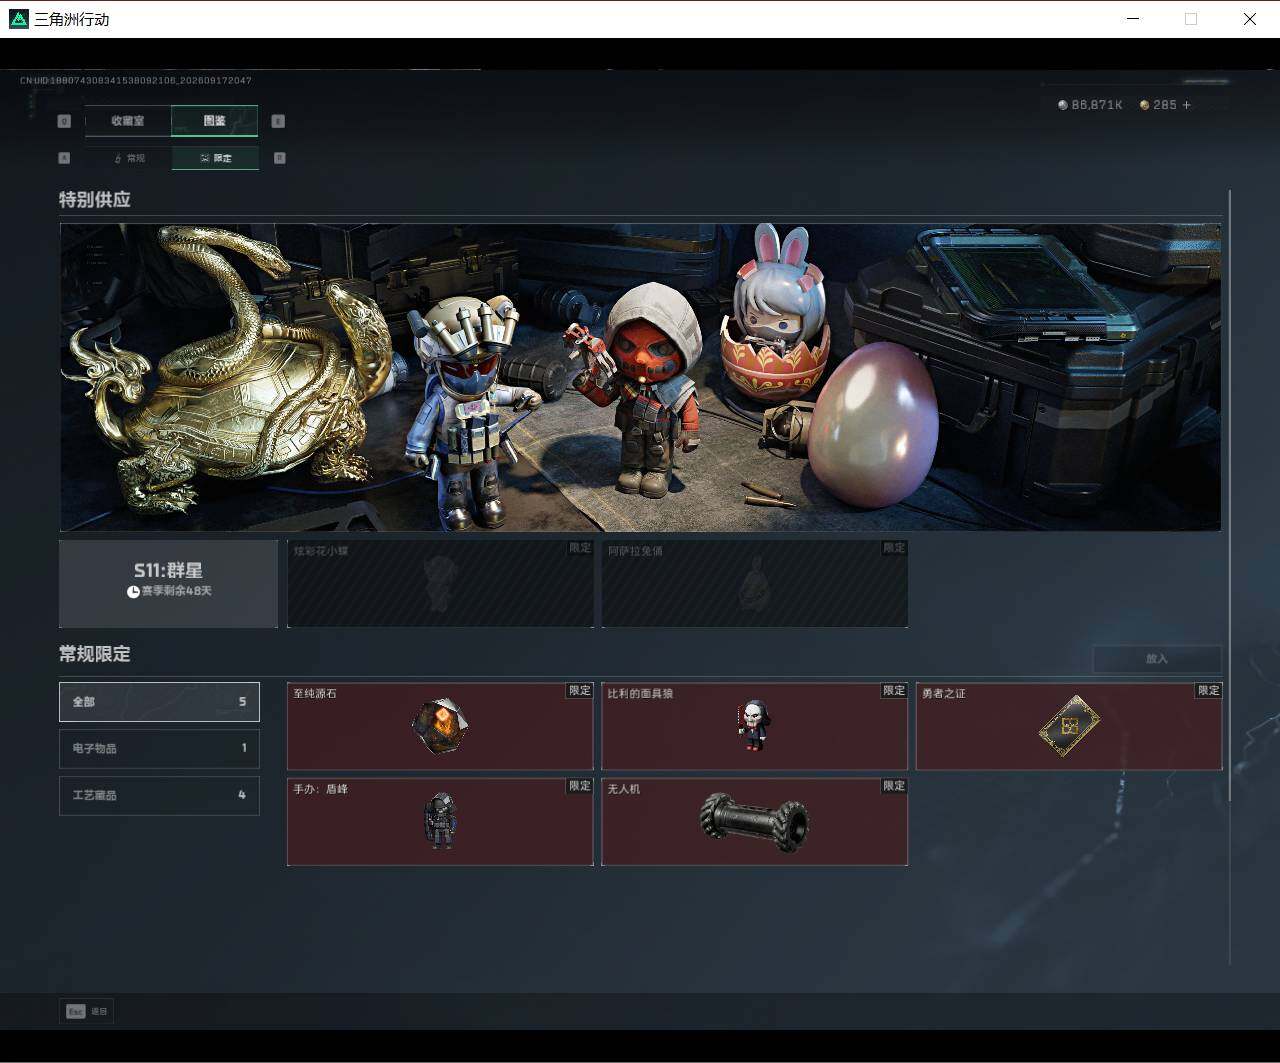1280x1063 pixels.
Task: Click the Esc 返回 button
Action: [86, 1011]
